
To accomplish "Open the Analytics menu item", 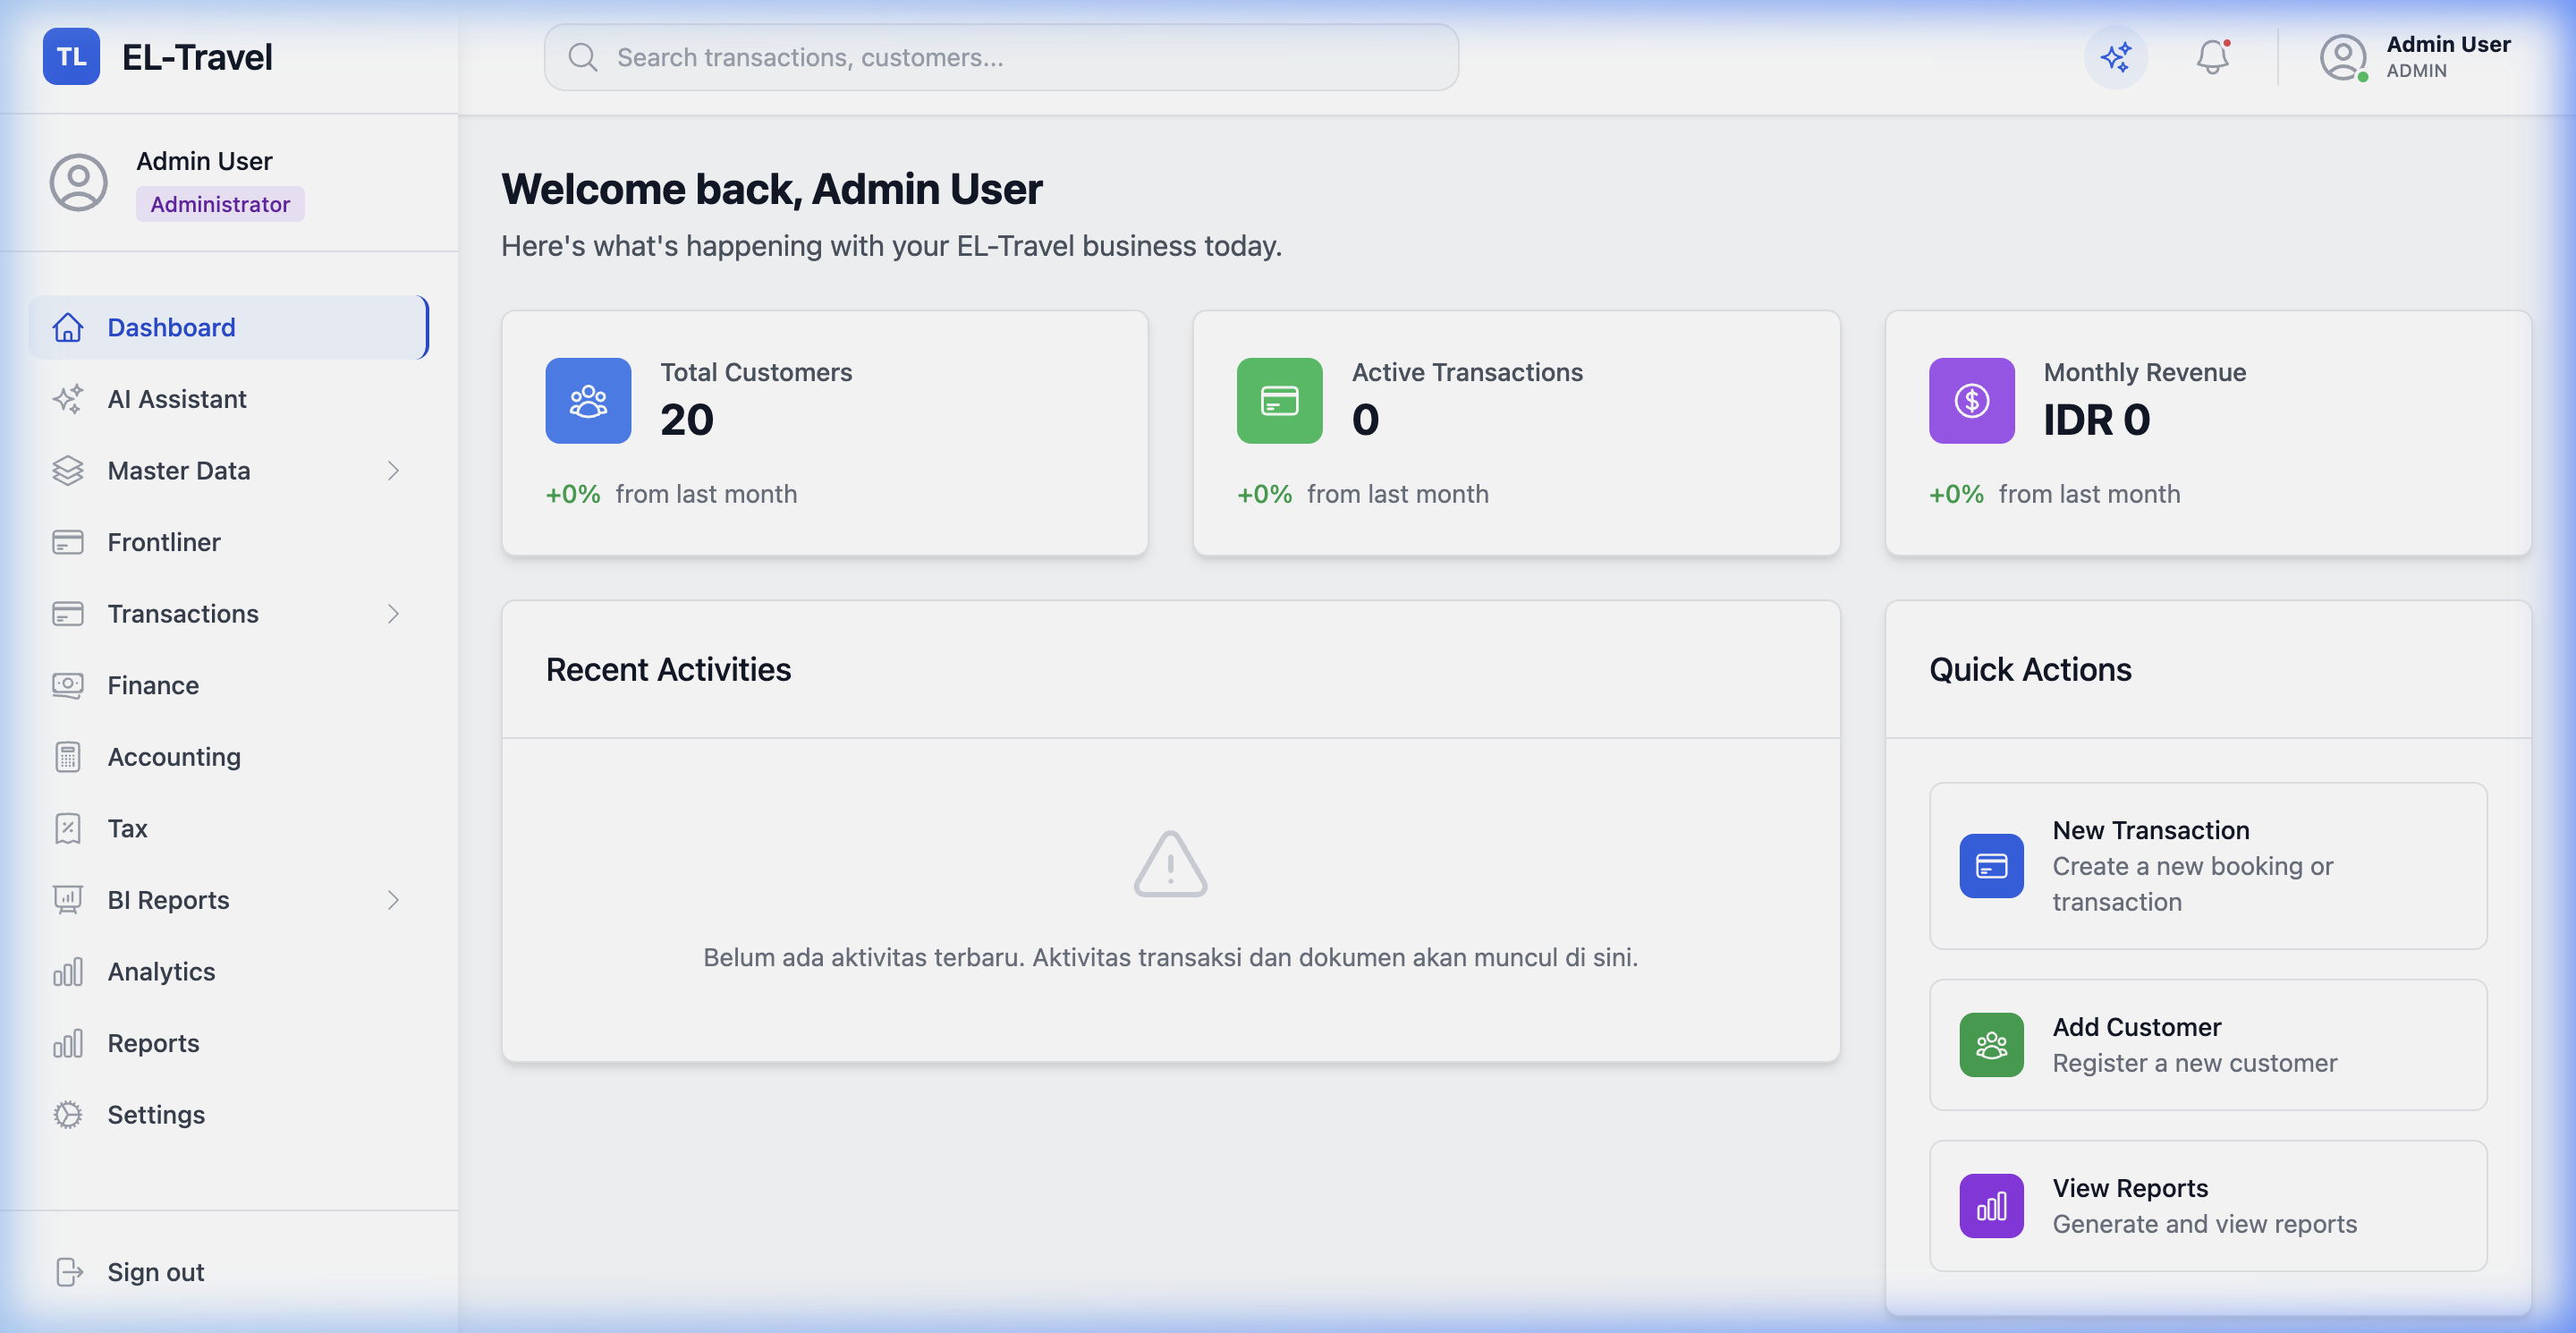I will tap(229, 972).
